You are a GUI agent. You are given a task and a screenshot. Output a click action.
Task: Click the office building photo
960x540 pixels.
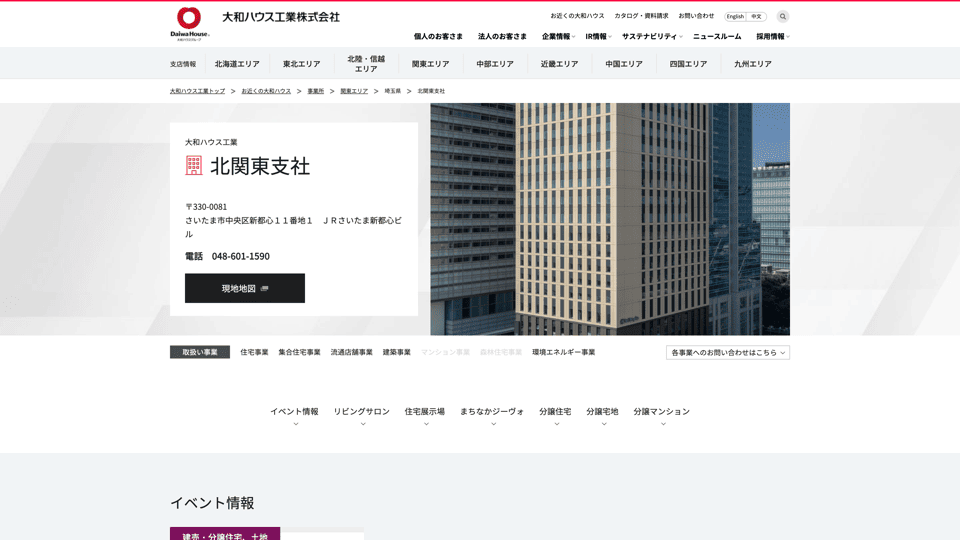610,219
